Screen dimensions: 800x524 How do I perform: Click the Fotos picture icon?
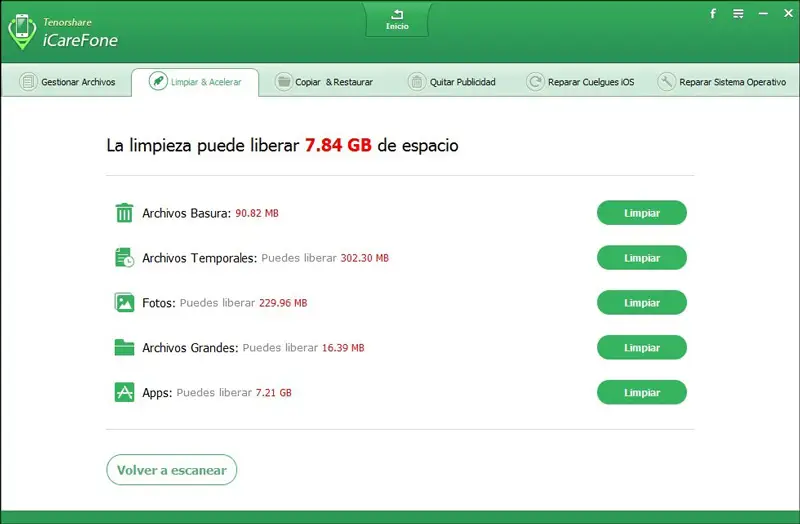(124, 303)
